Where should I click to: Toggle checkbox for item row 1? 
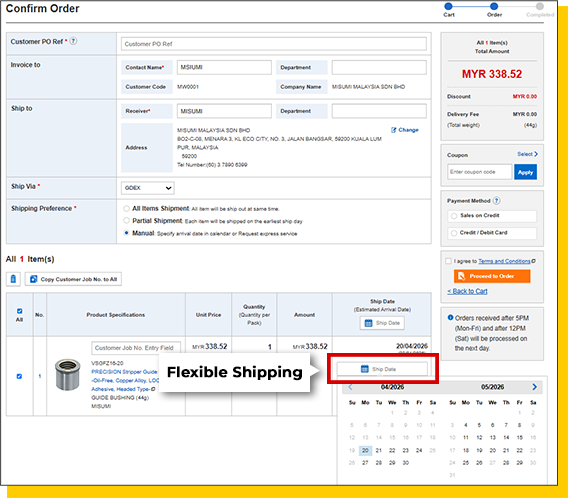tap(20, 376)
